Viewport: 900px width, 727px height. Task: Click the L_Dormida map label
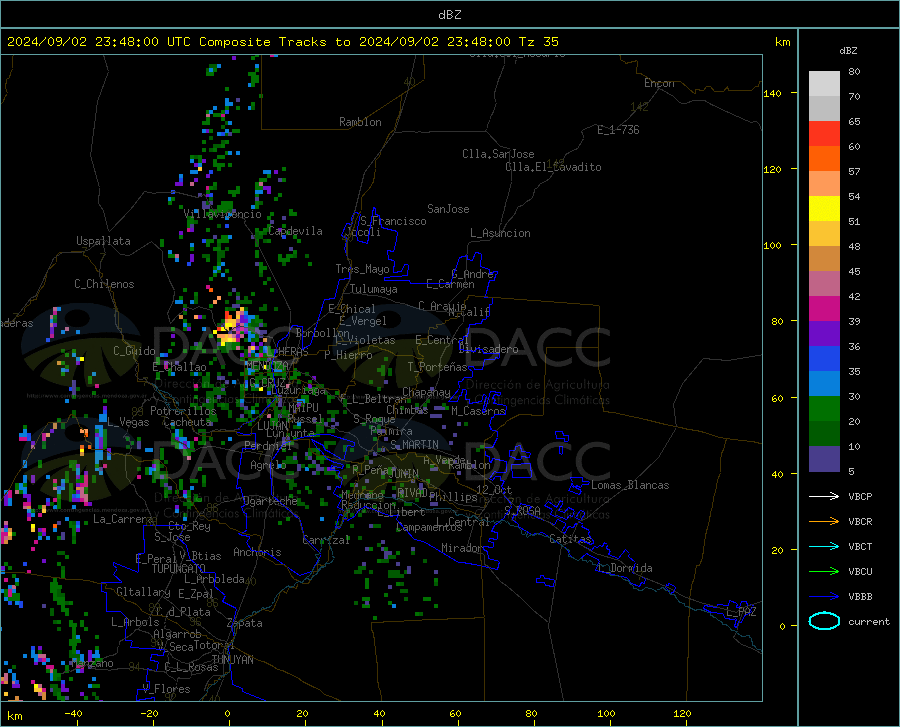coord(625,568)
